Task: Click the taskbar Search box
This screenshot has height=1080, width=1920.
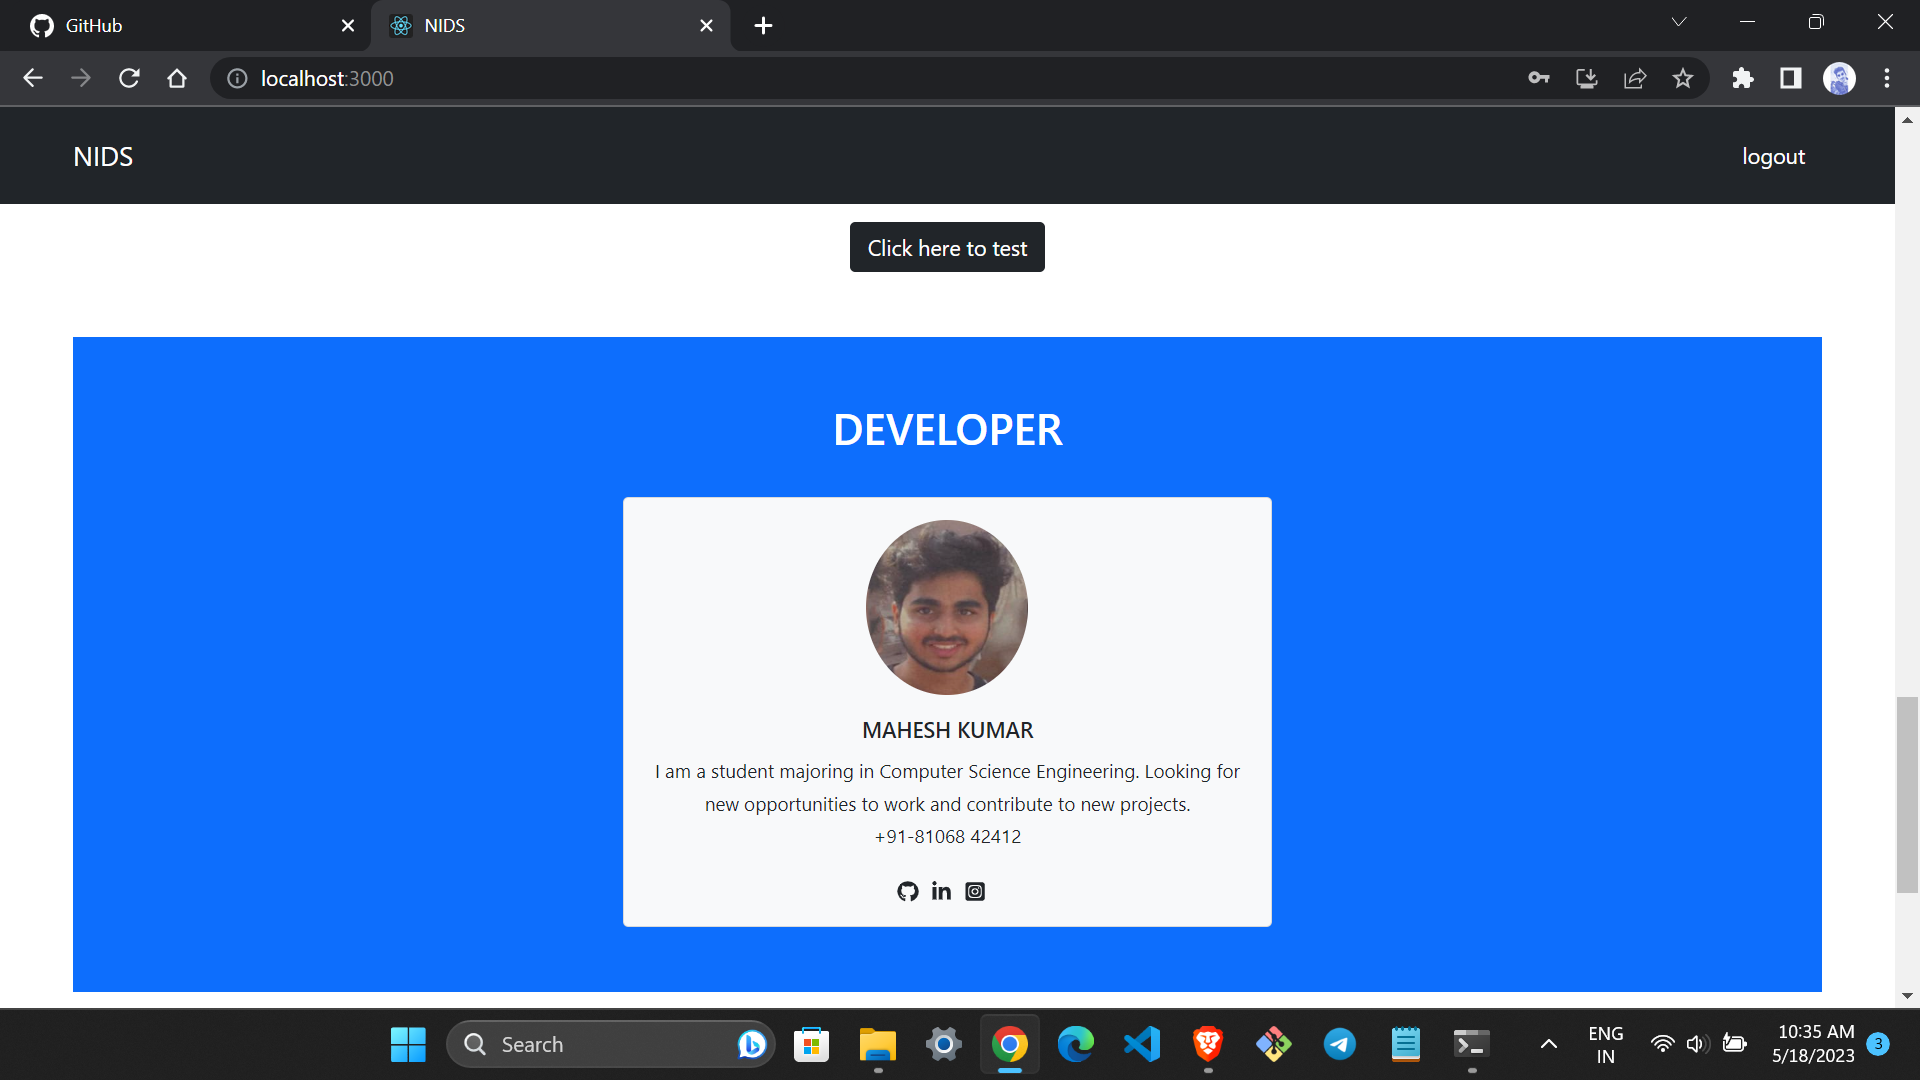Action: pyautogui.click(x=610, y=1044)
